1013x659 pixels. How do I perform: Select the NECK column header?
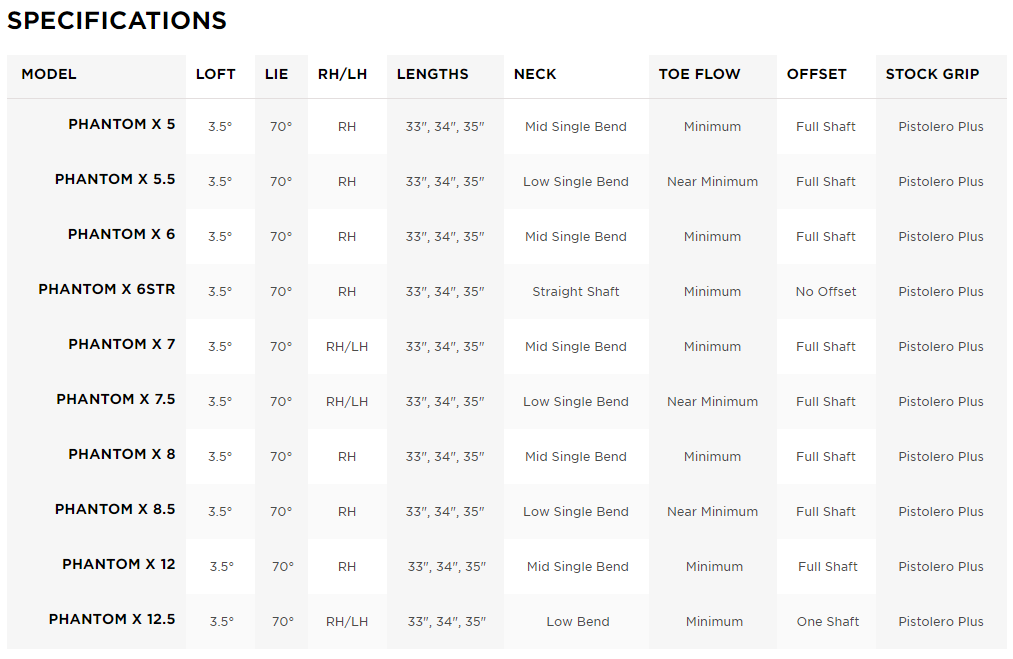pos(535,74)
